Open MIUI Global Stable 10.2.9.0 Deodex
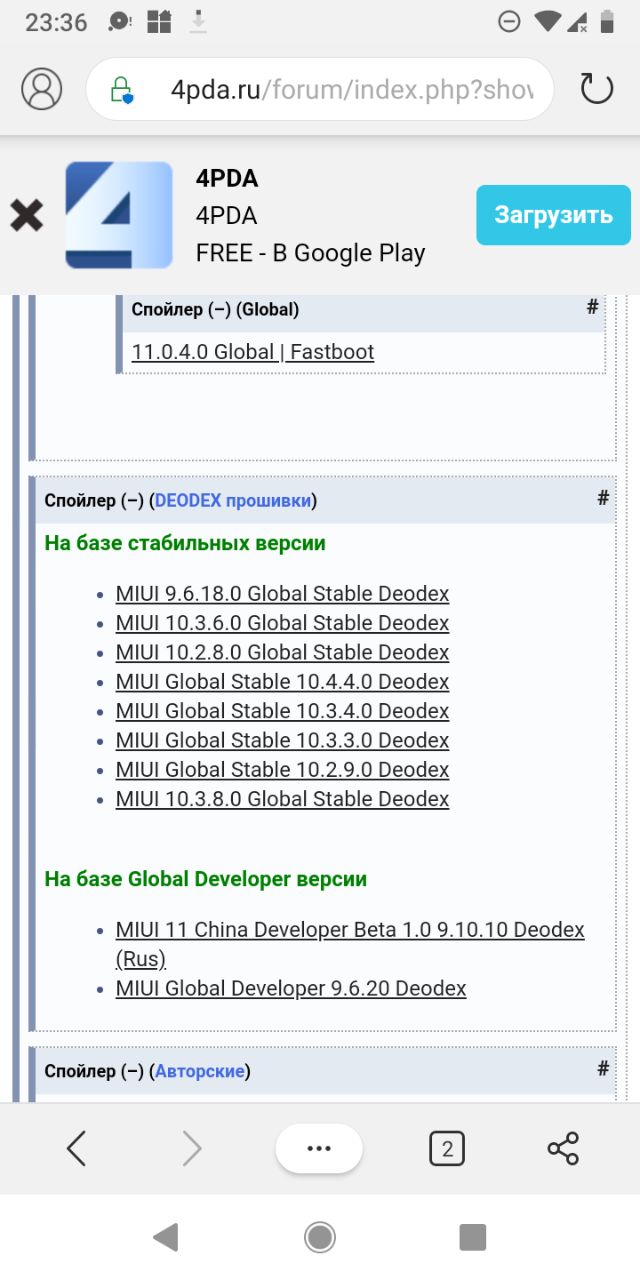 (282, 770)
